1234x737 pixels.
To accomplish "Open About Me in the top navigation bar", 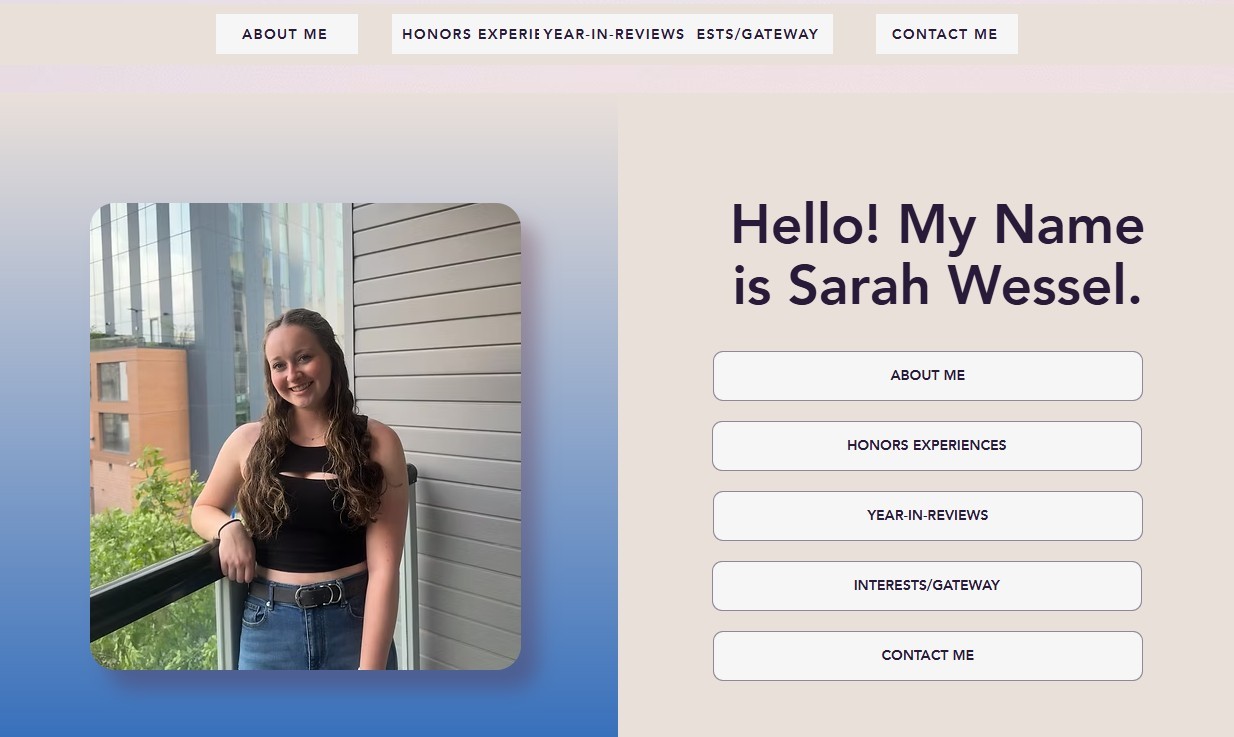I will coord(286,34).
